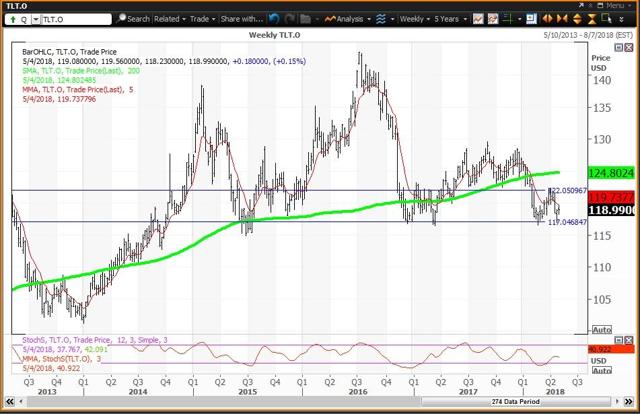Click the 2016 year label on time axis
Viewport: 640px width, 414px height.
point(358,392)
